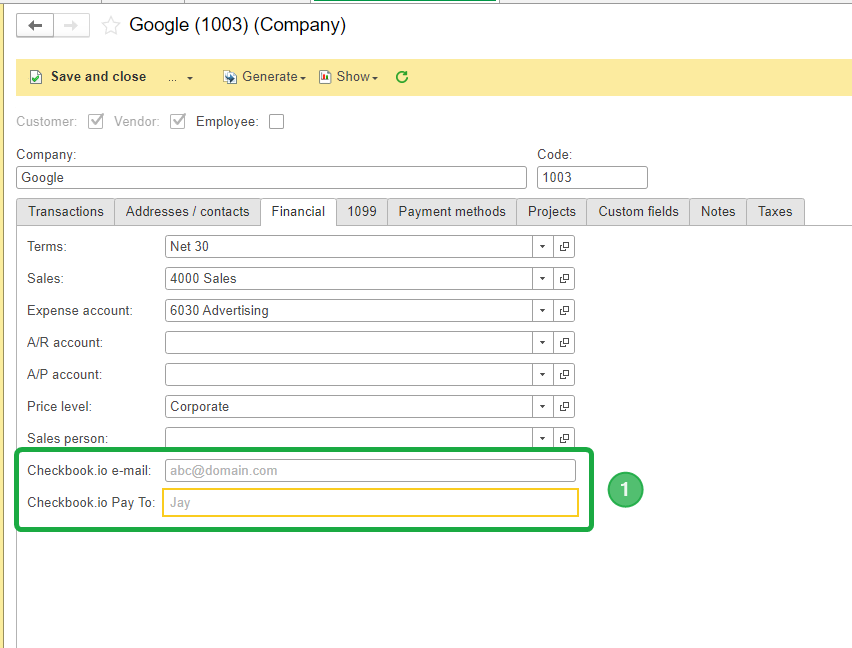Open the Payment methods tab
The width and height of the screenshot is (852, 648).
(x=452, y=211)
